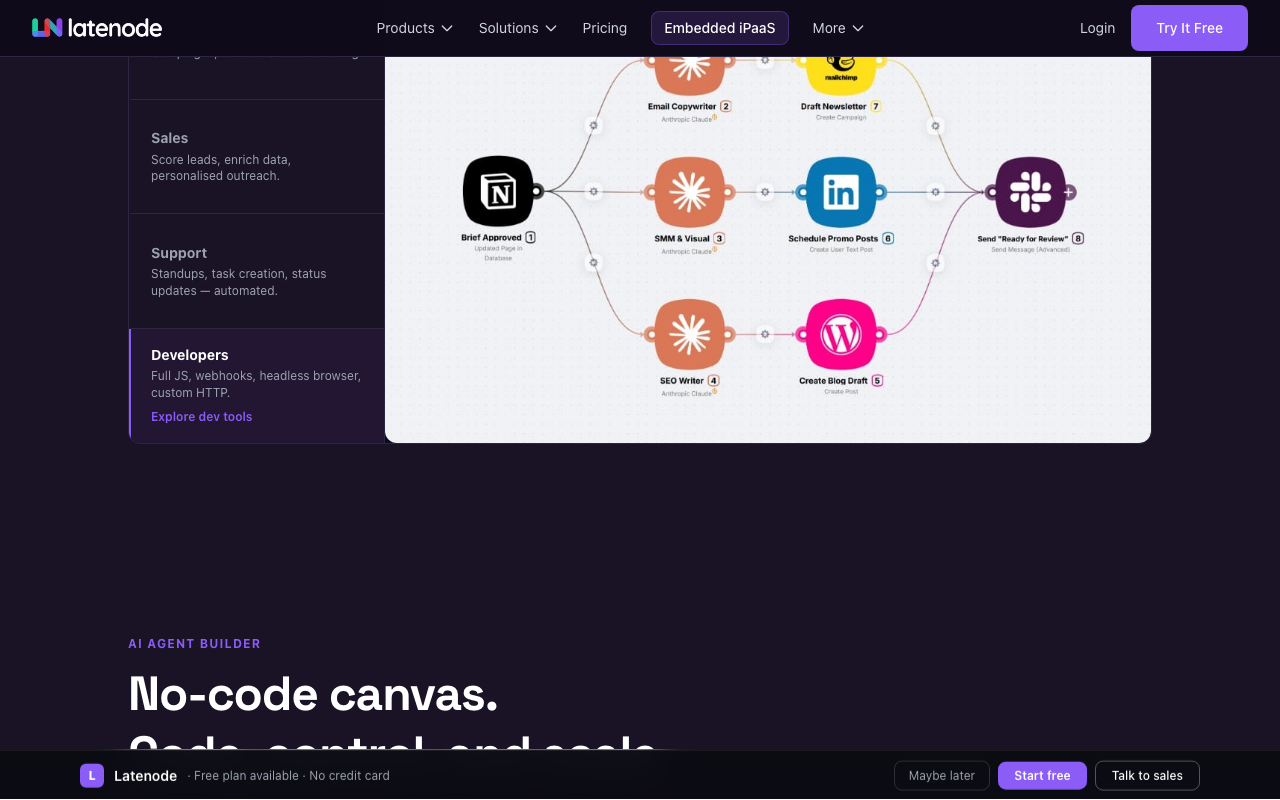The width and height of the screenshot is (1280, 800).
Task: Click gear between Notion and SMM & Visual
Action: (x=593, y=192)
